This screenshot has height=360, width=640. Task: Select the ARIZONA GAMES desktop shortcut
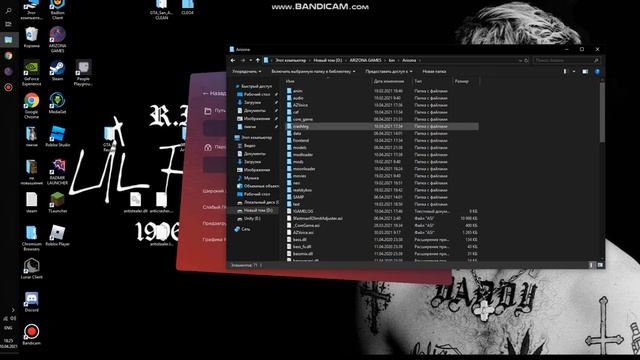pos(57,40)
